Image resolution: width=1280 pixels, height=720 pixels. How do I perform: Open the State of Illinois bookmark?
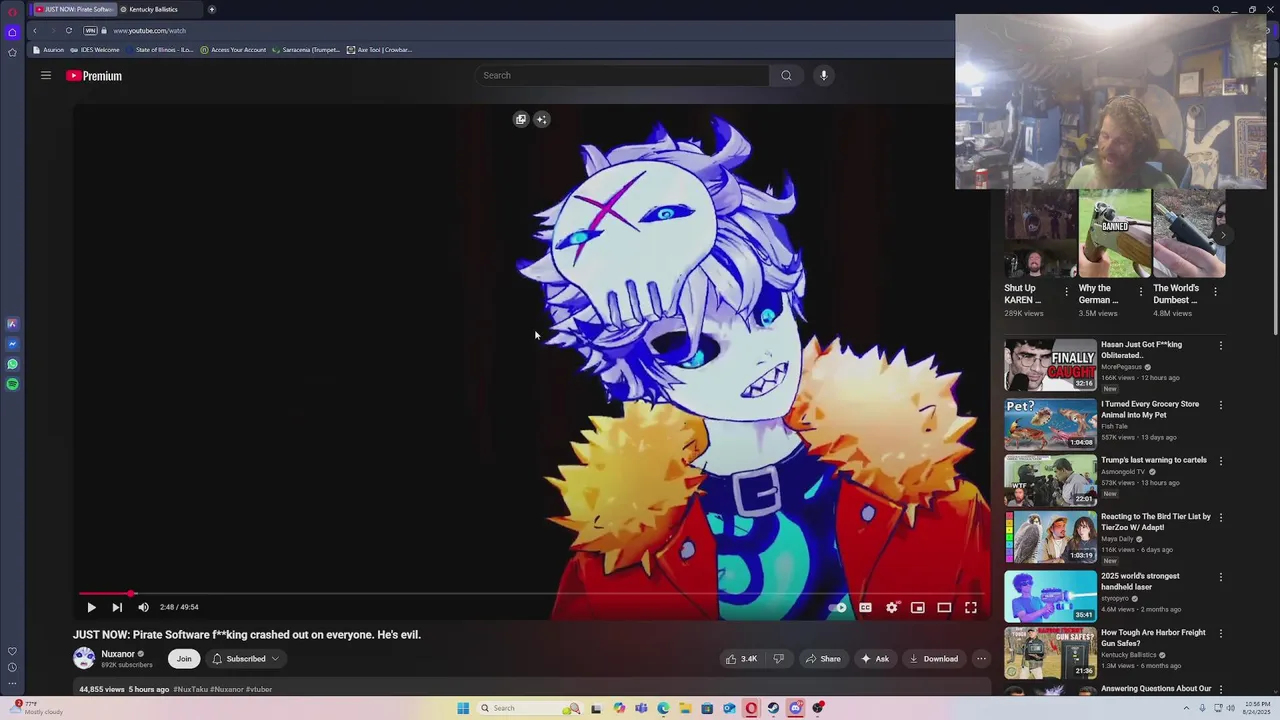160,49
